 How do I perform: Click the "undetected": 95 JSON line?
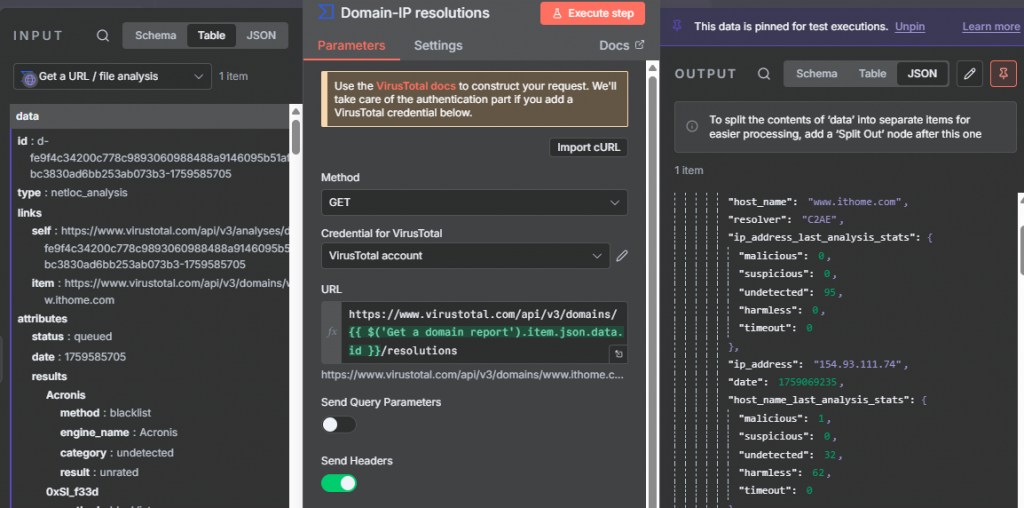tap(790, 292)
